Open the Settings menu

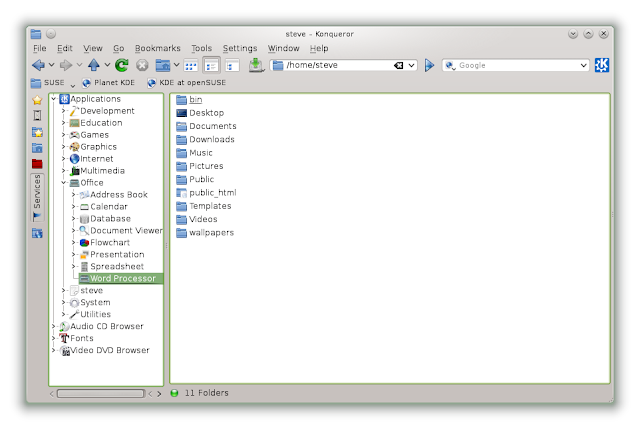(240, 48)
